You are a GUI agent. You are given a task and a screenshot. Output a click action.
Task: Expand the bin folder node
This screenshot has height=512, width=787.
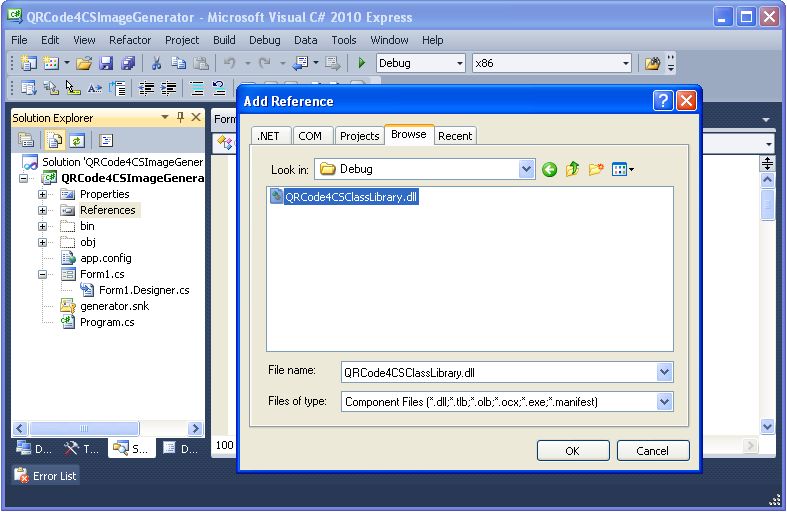coord(42,226)
